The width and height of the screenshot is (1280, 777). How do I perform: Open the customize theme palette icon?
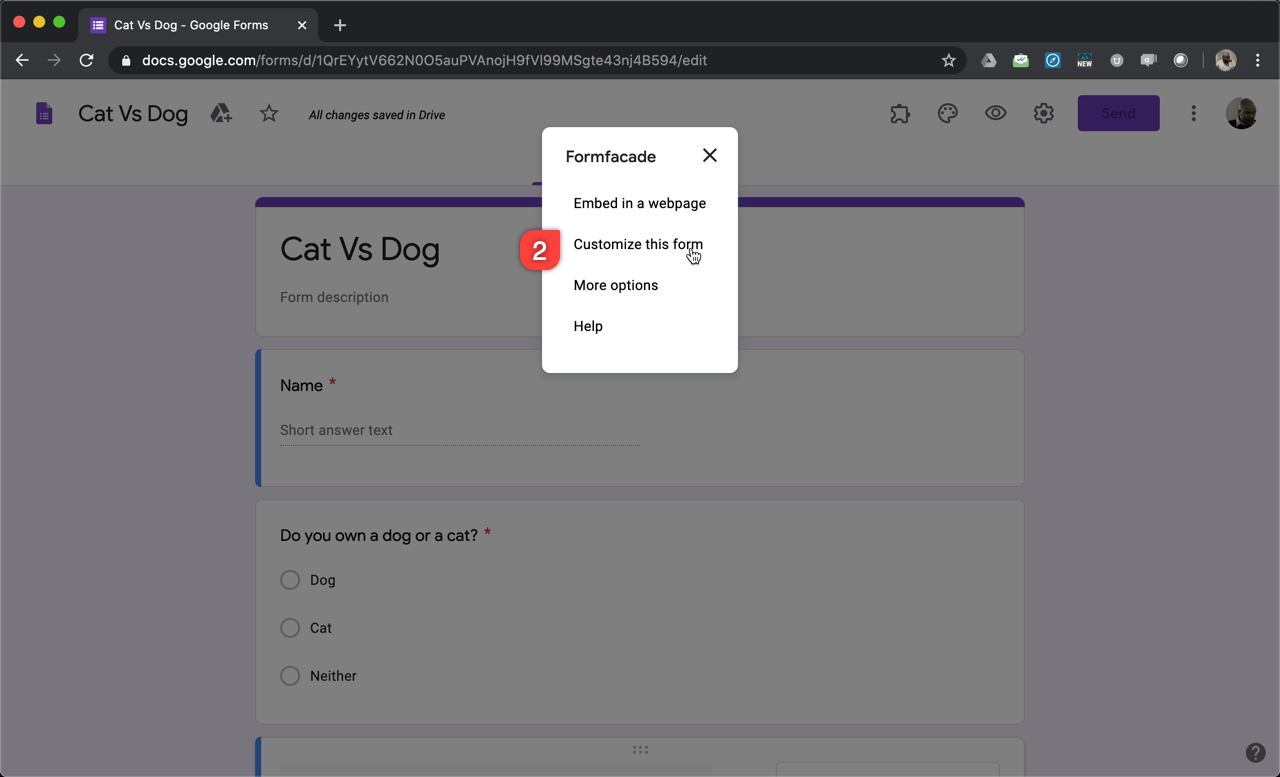(948, 114)
